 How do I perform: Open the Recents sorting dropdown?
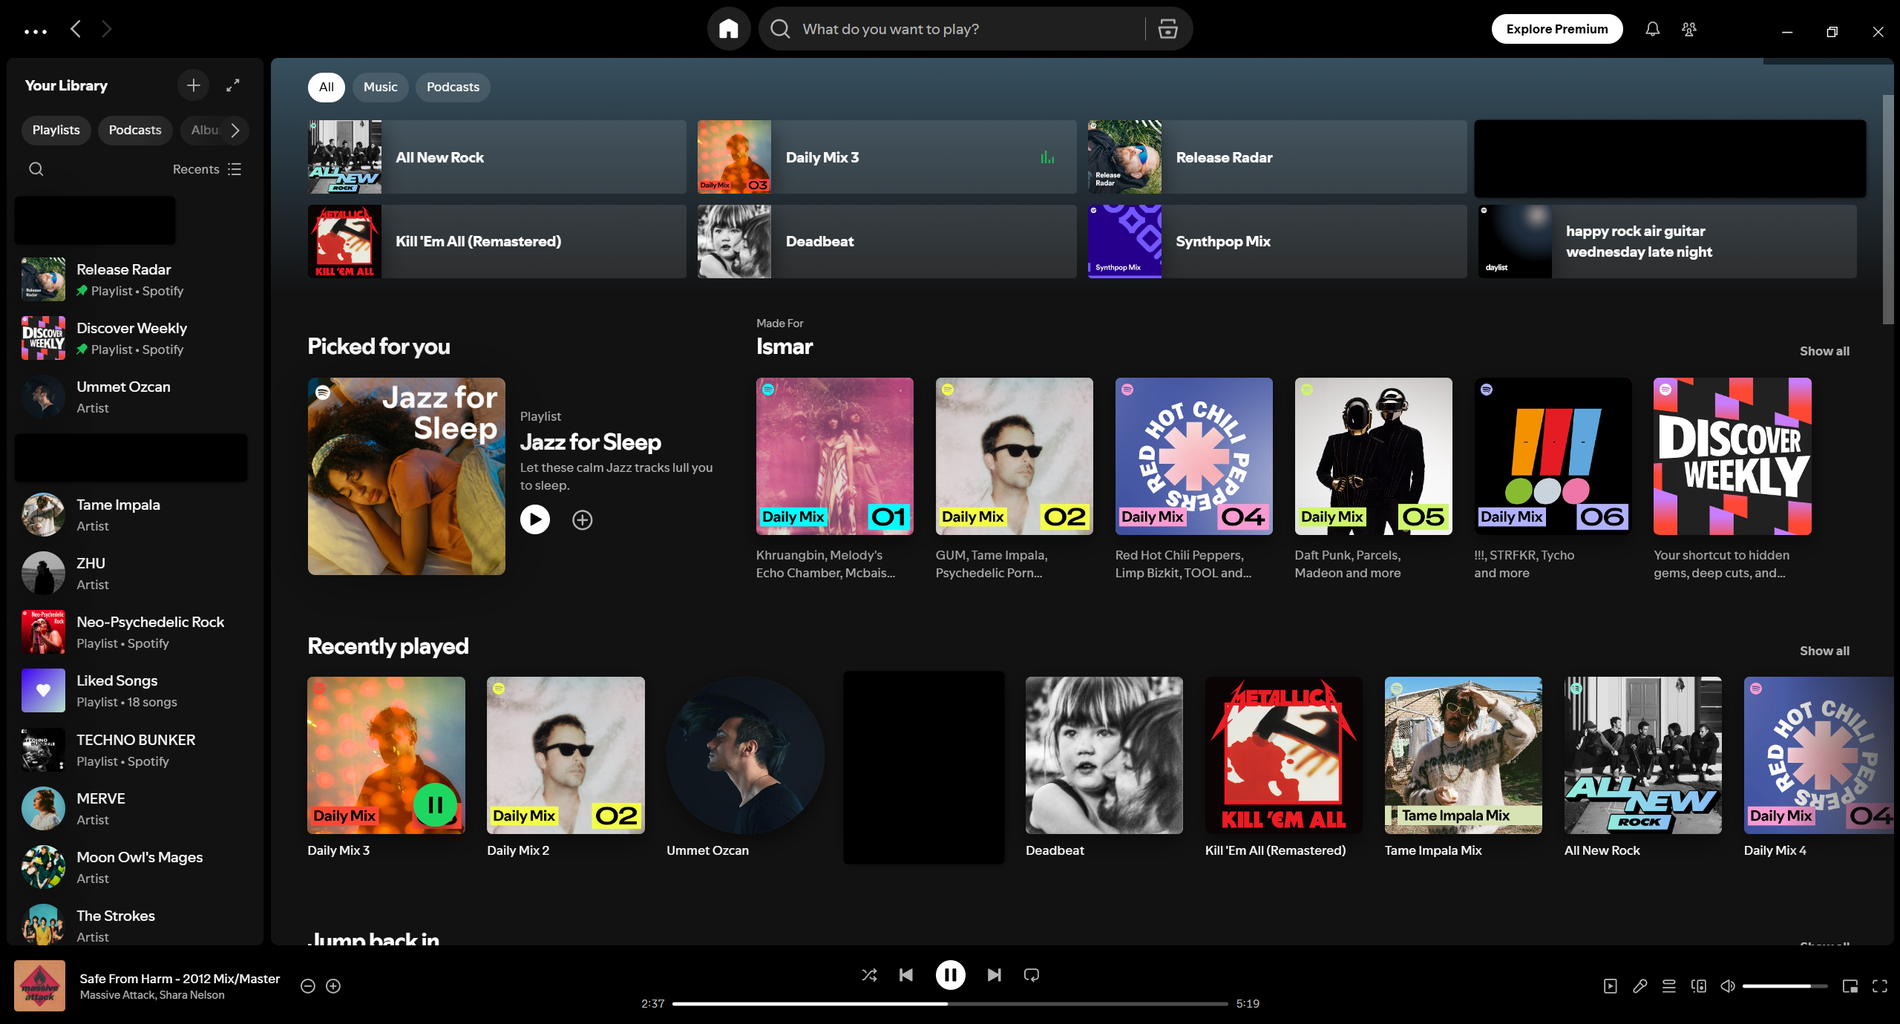(x=207, y=169)
